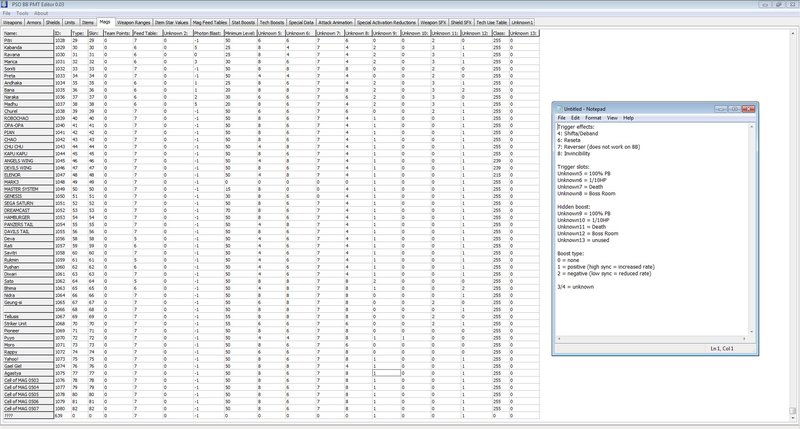Click the Class column header
Screen dimensions: 800x429
(500, 33)
